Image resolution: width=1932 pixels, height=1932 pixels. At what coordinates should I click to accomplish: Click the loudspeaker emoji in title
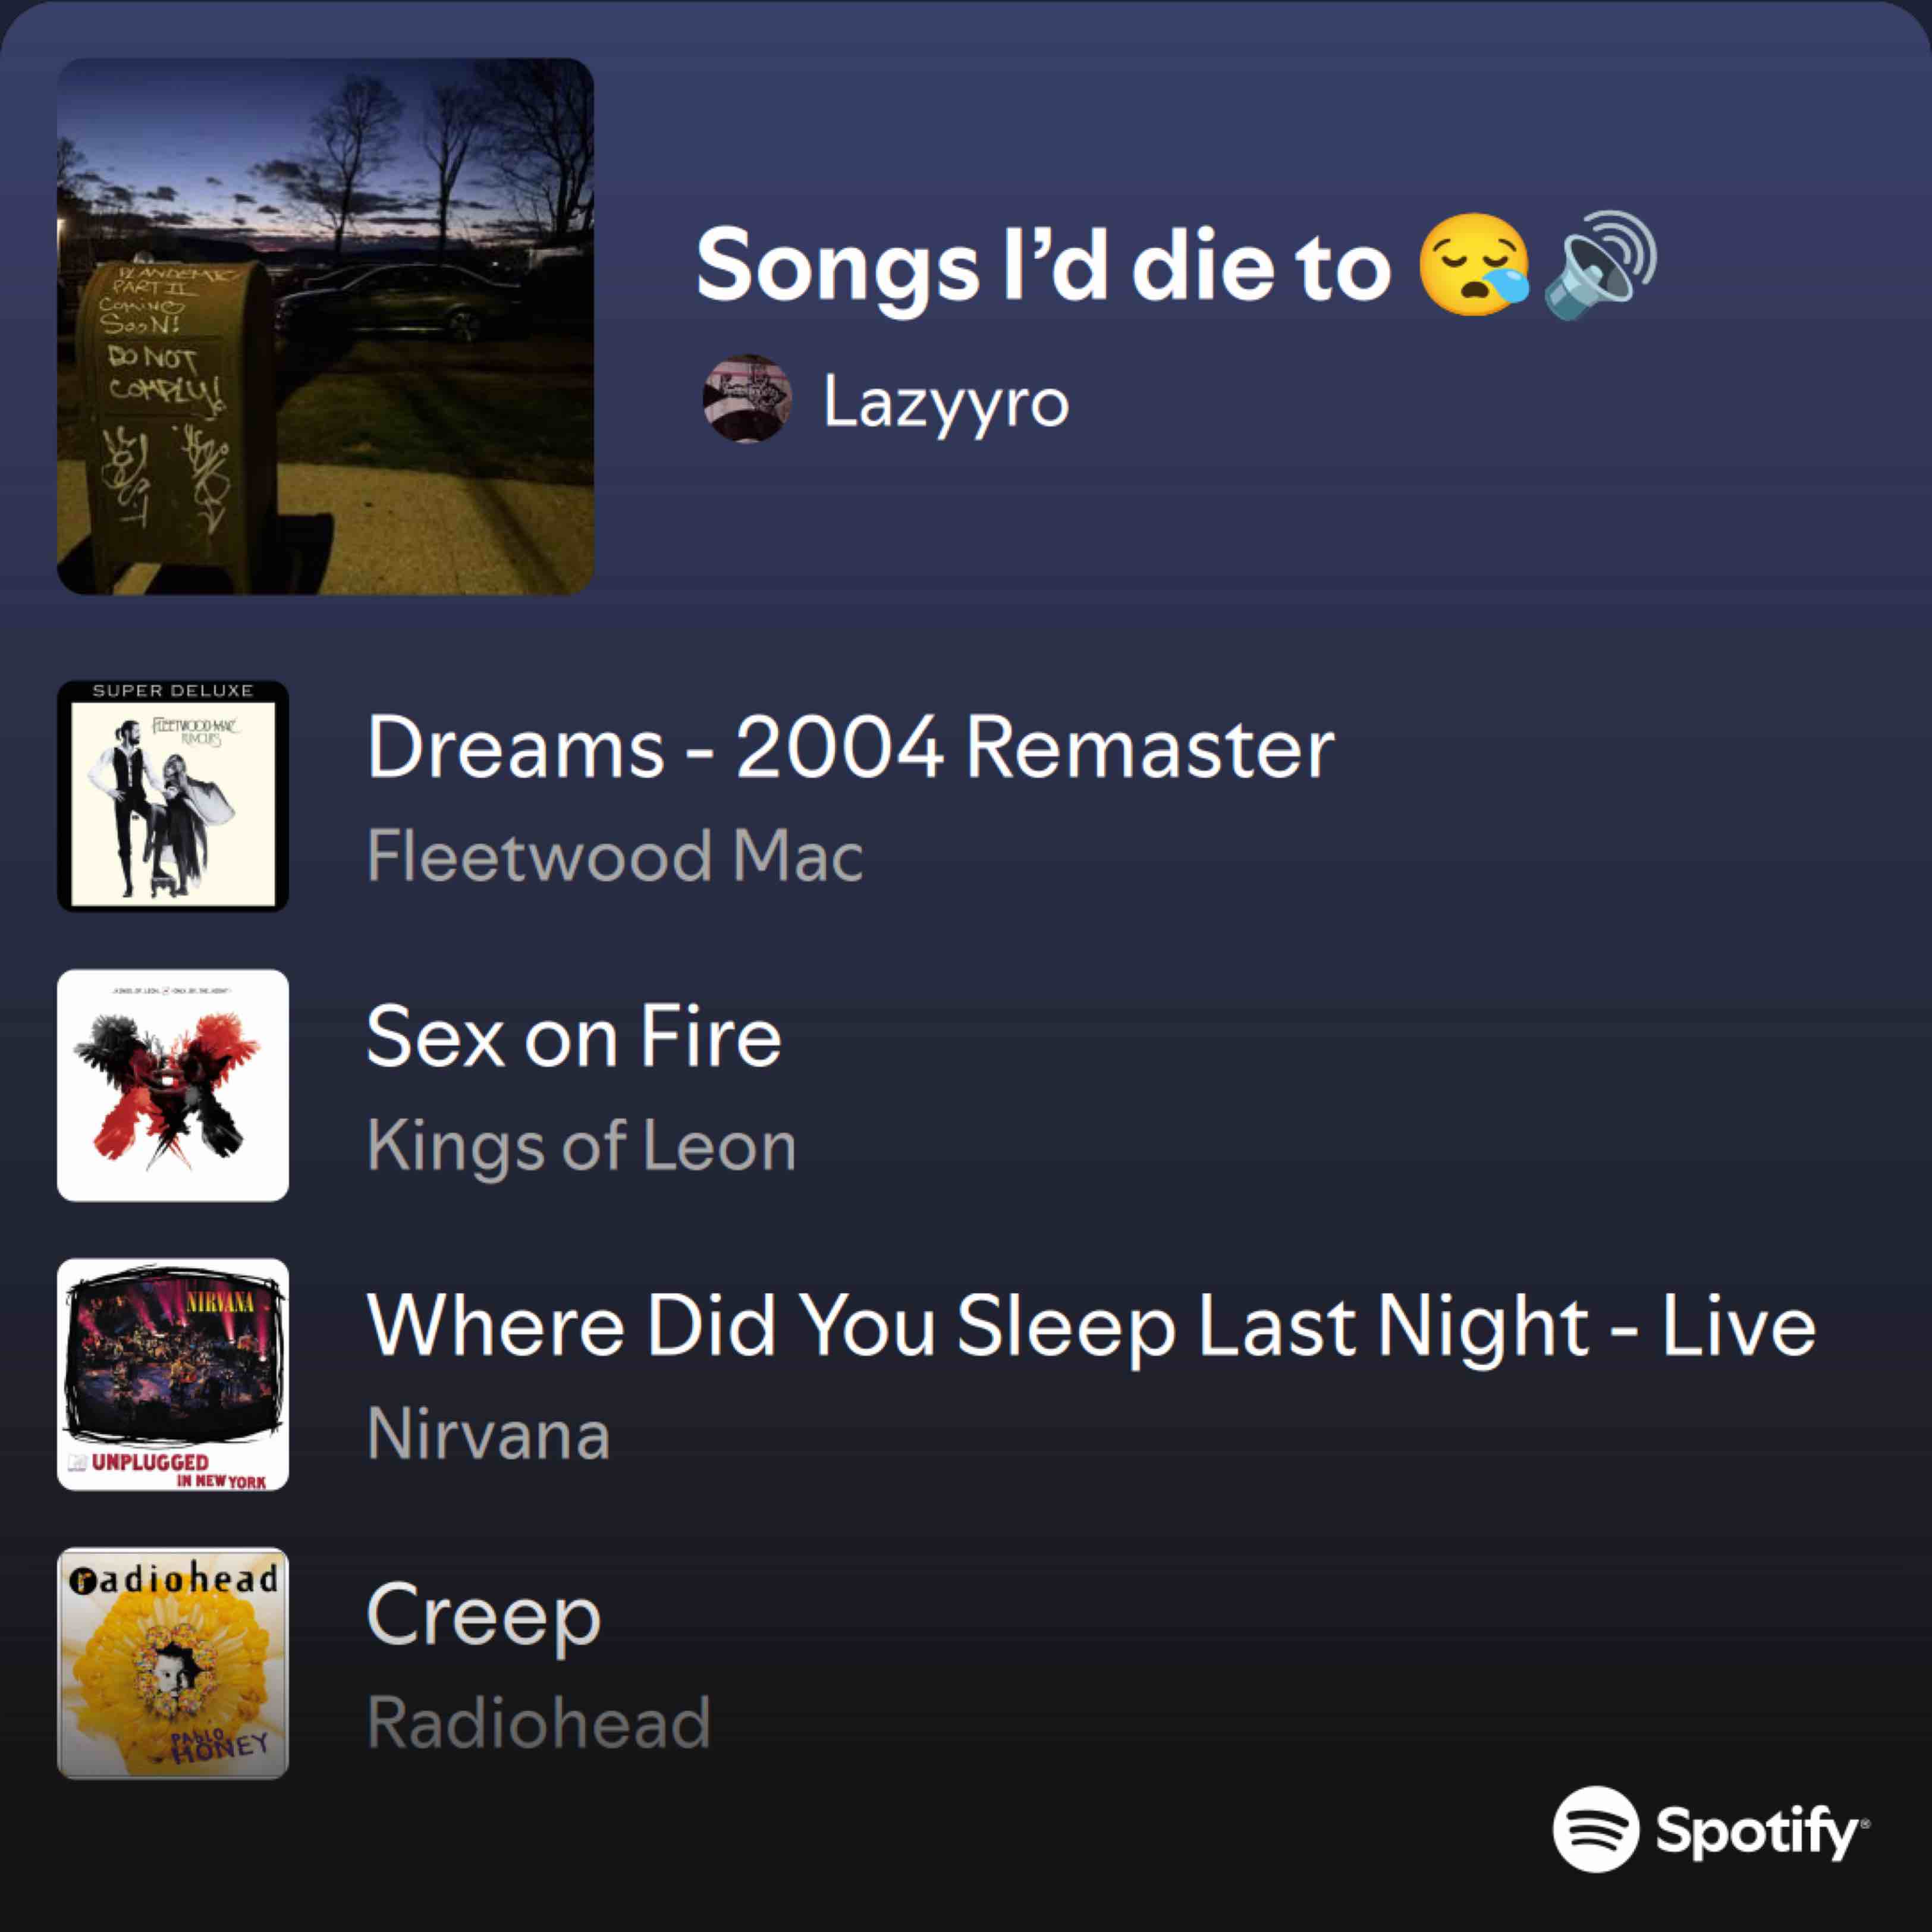coord(1599,265)
